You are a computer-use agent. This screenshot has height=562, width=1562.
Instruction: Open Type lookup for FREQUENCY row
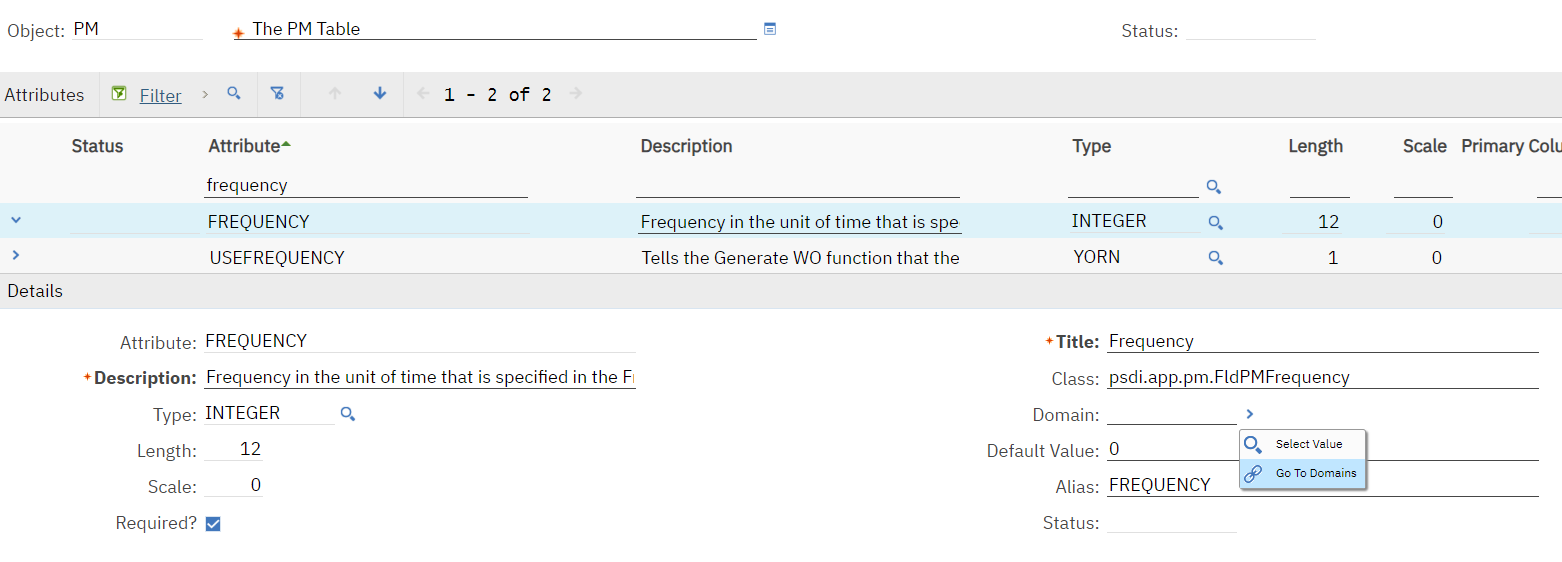(x=1216, y=223)
